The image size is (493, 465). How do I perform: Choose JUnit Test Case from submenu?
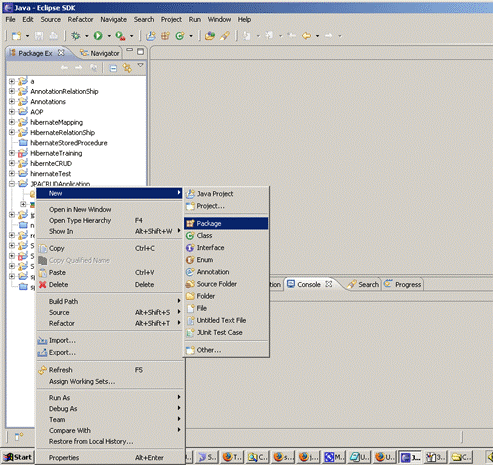tap(226, 332)
